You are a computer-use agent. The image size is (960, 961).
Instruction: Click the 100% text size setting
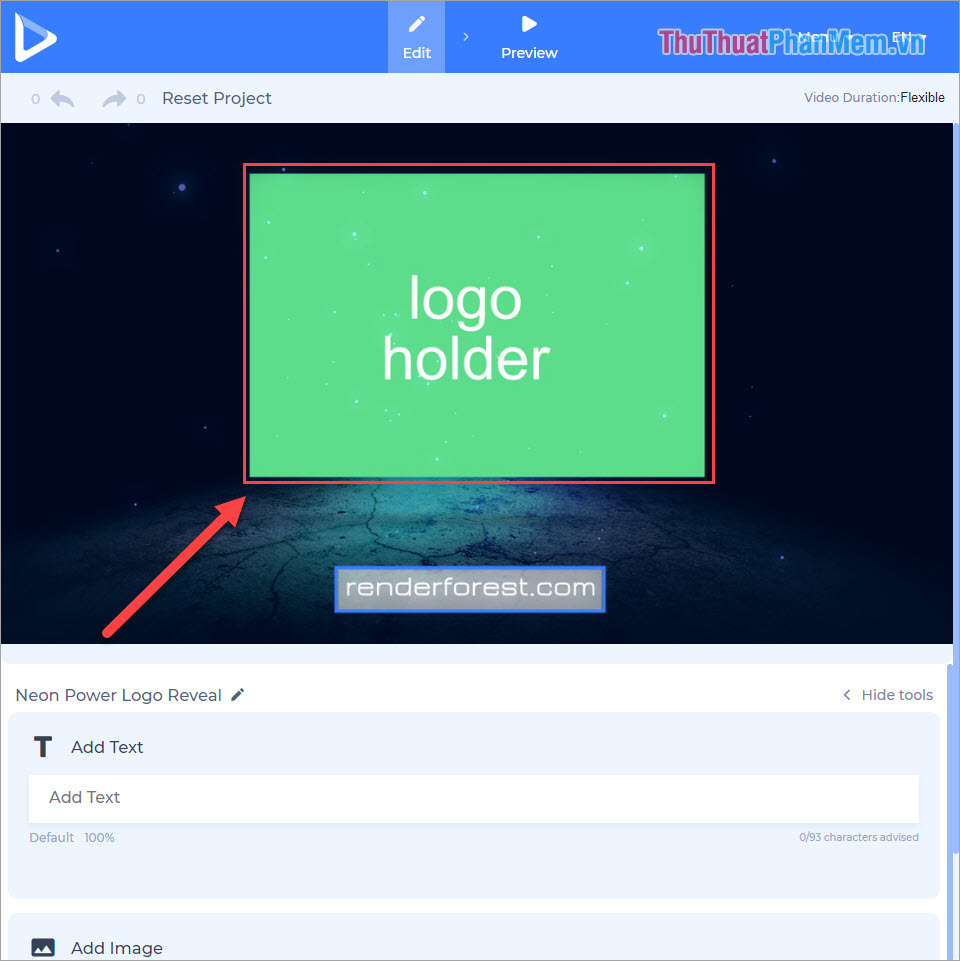[x=99, y=837]
